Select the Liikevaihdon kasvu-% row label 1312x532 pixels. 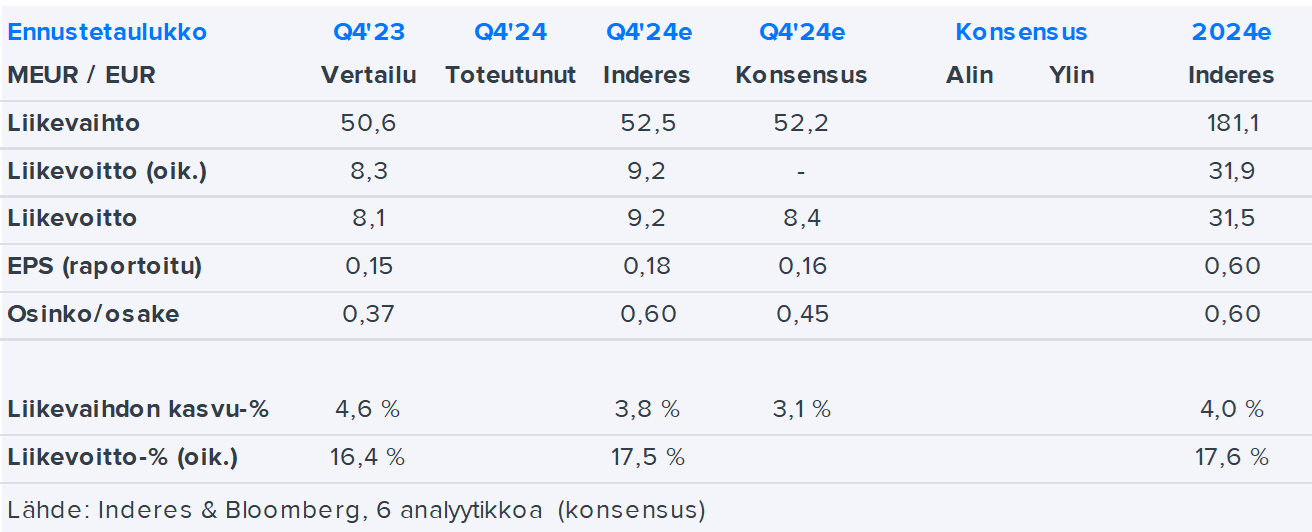(x=138, y=409)
